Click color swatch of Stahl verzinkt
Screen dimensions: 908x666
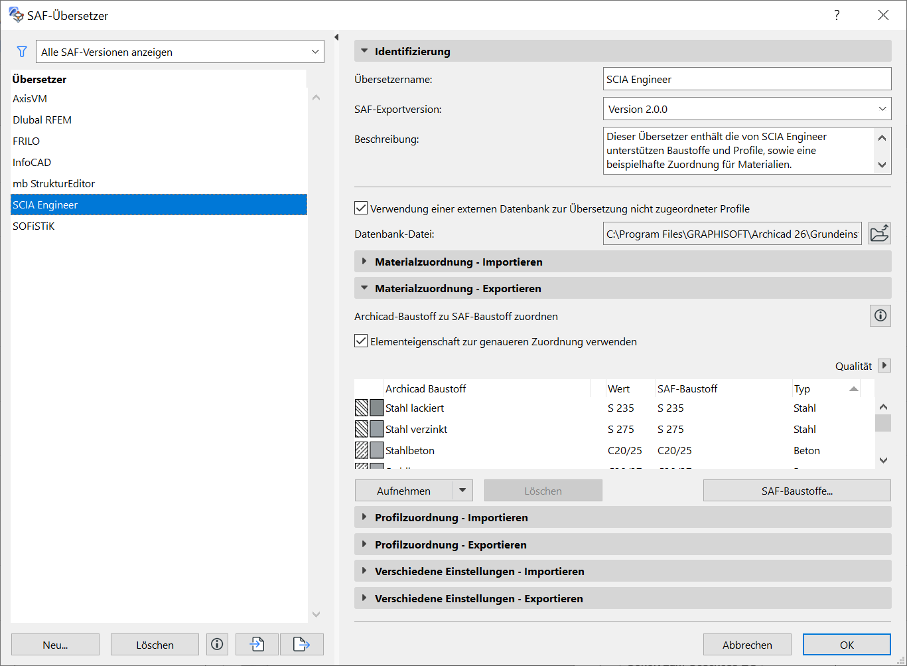376,429
